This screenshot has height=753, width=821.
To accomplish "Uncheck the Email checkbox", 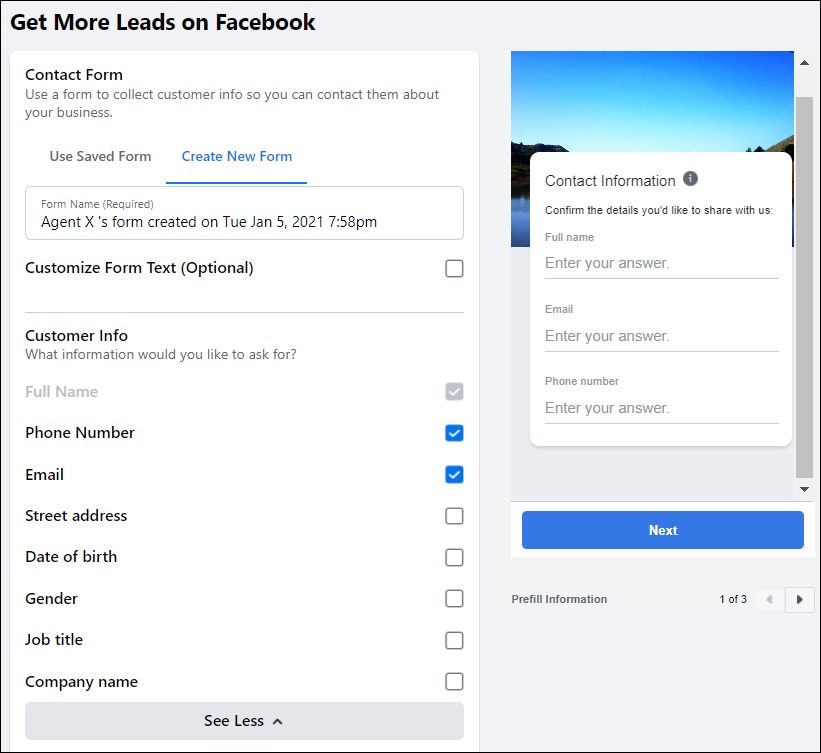I will 454,474.
